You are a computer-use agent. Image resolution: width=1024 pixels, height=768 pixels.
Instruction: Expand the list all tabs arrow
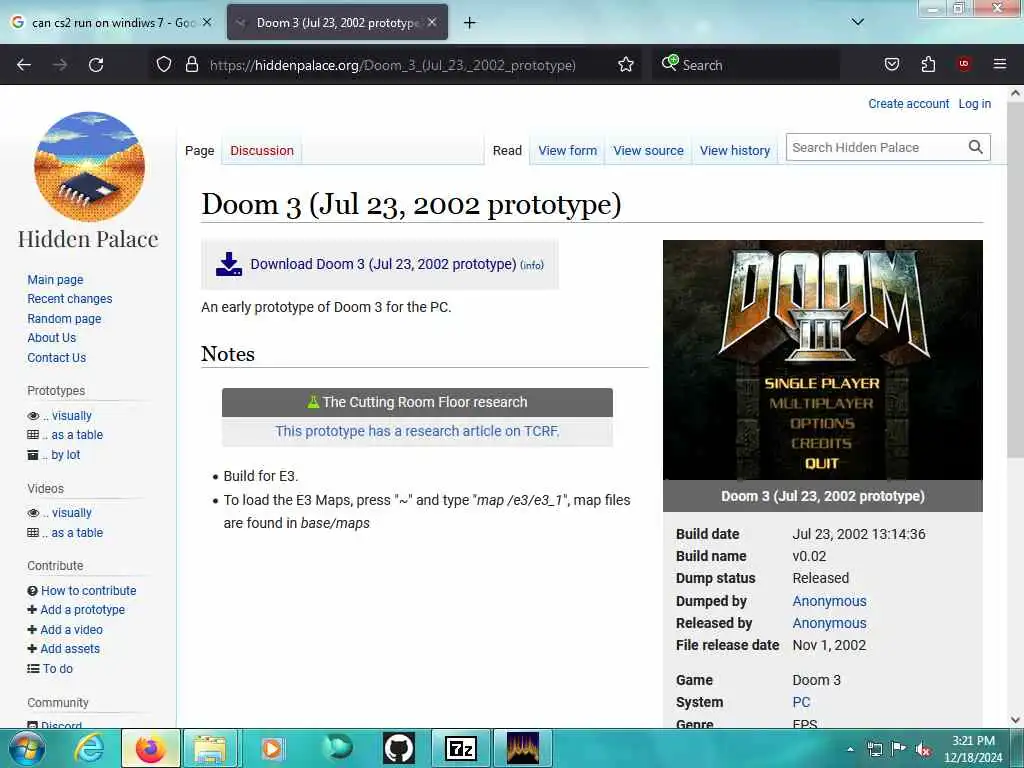point(857,22)
